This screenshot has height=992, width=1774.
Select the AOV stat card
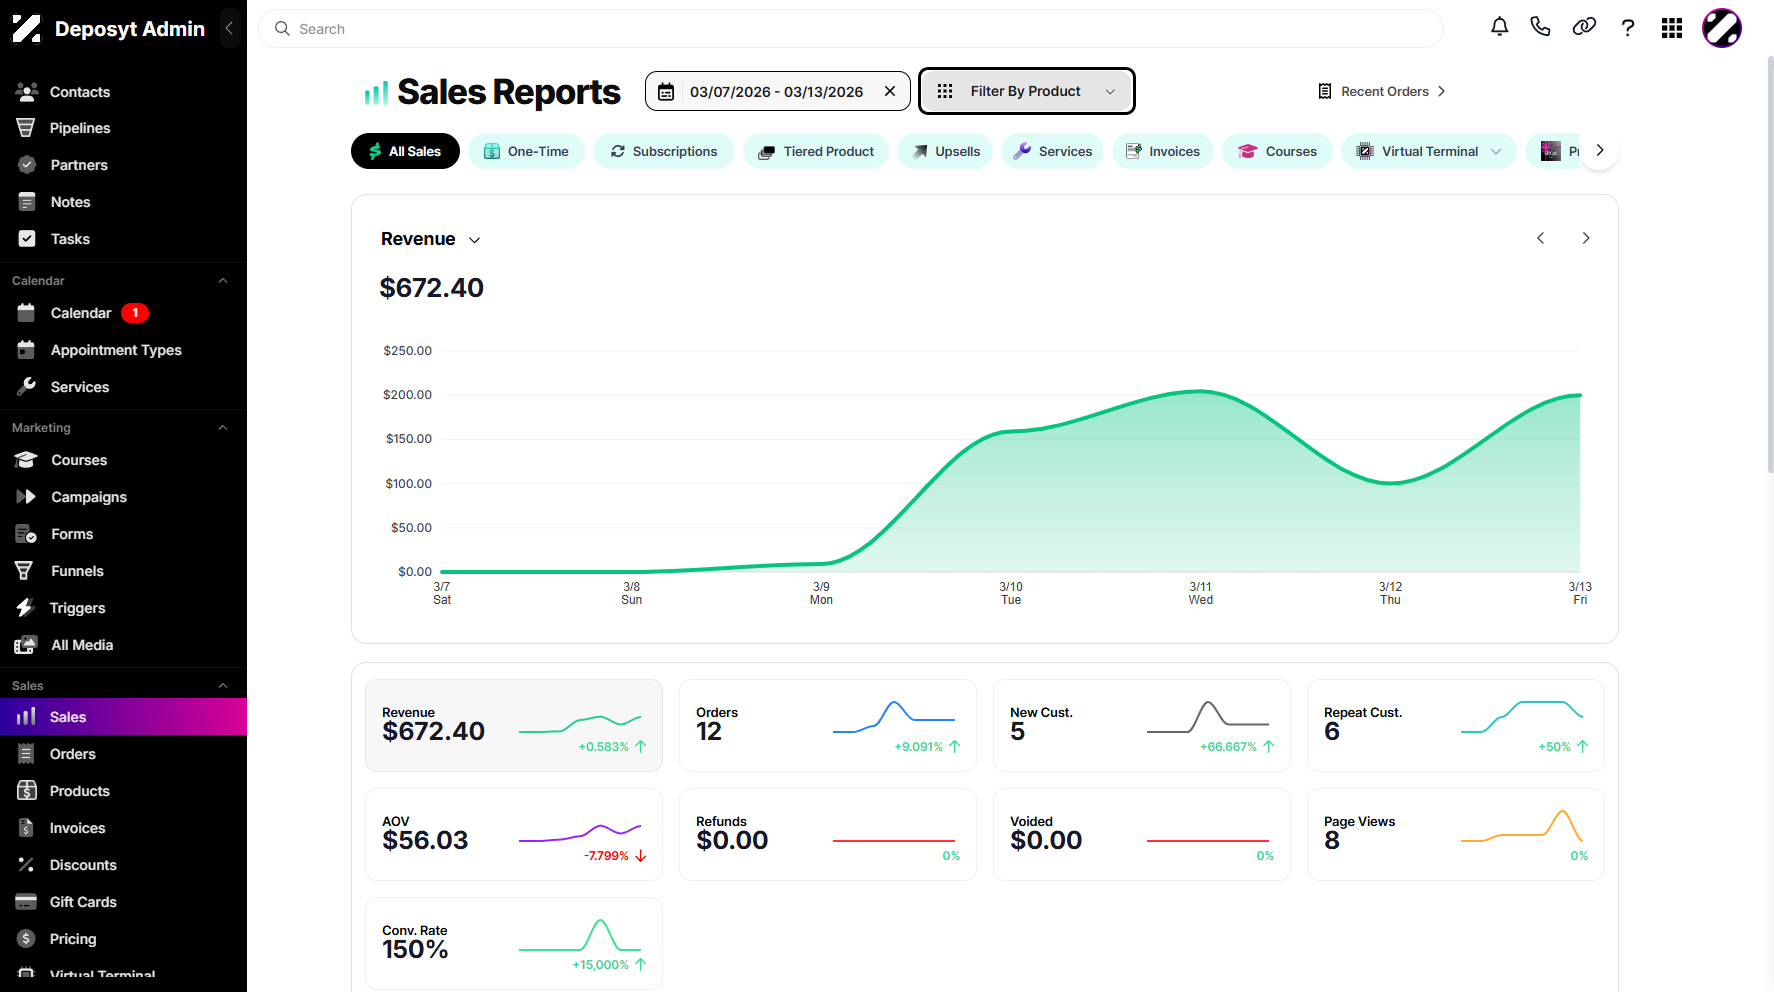[x=514, y=835]
